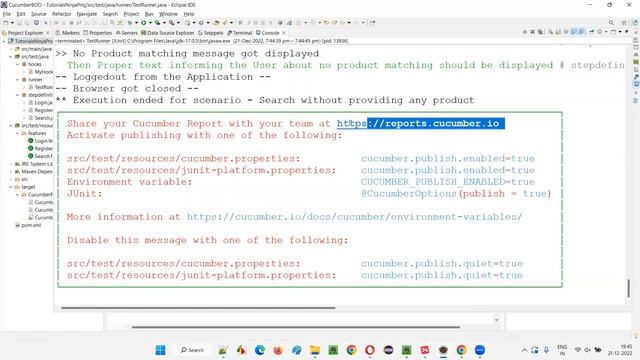Open the Run button dropdown arrow
The width and height of the screenshot is (640, 360).
[150, 23]
